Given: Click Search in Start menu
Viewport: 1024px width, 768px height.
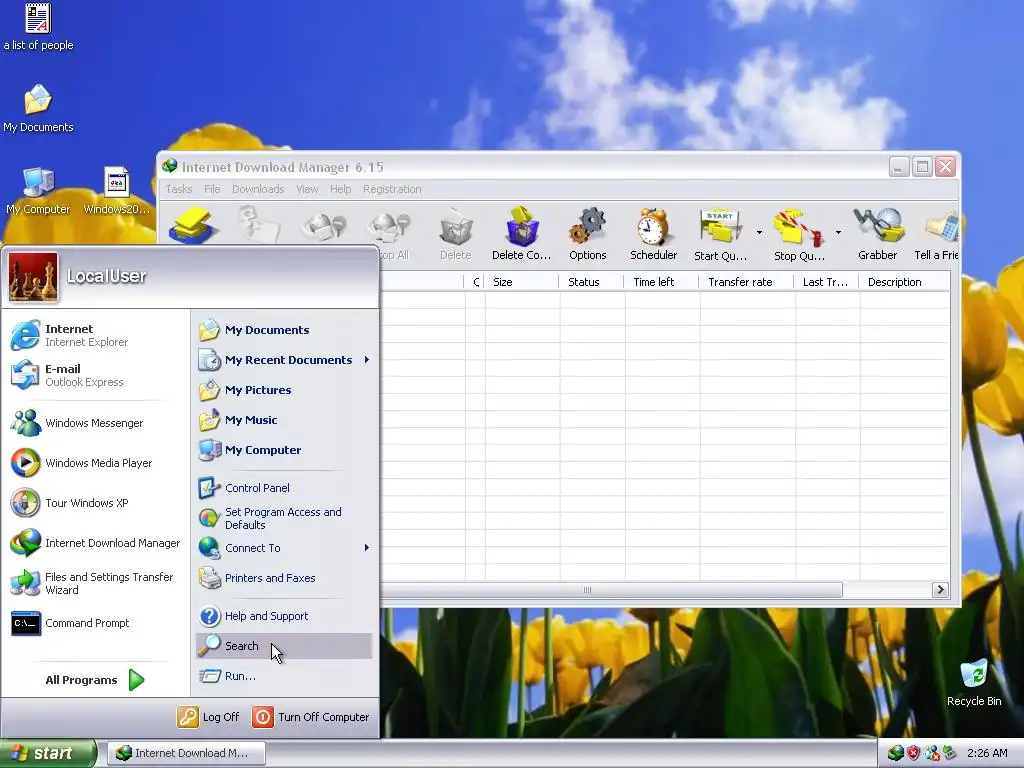Looking at the screenshot, I should (284, 646).
